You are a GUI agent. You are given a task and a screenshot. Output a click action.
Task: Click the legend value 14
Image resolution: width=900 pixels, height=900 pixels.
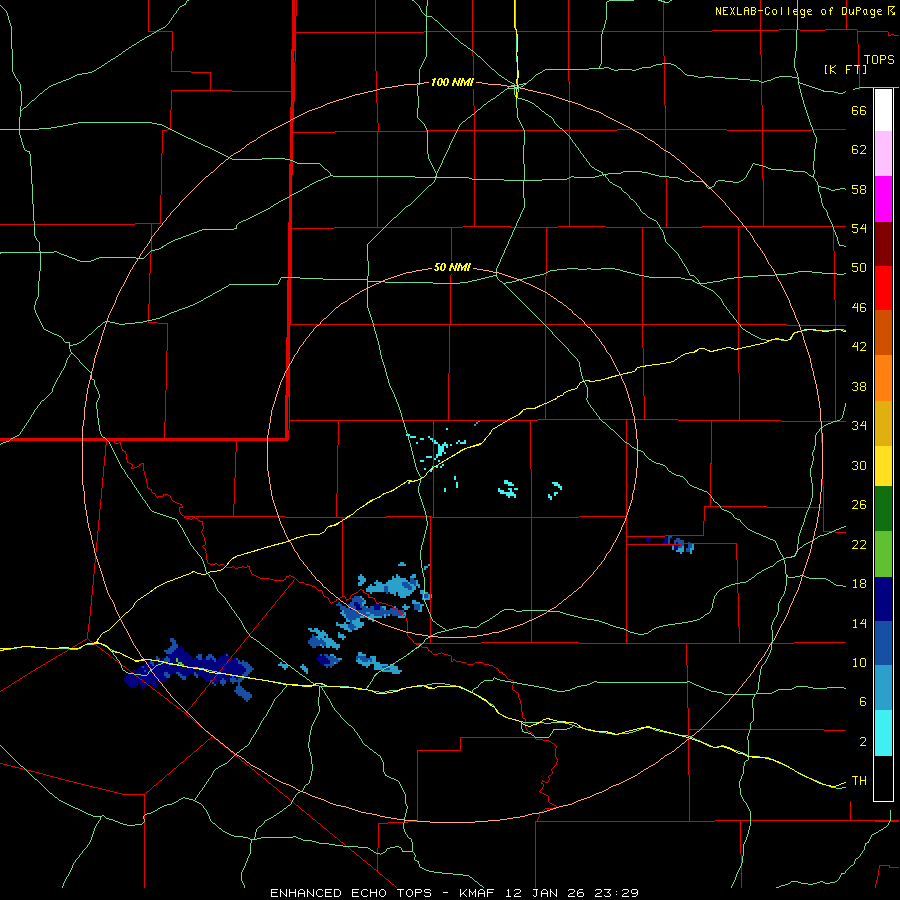[859, 623]
